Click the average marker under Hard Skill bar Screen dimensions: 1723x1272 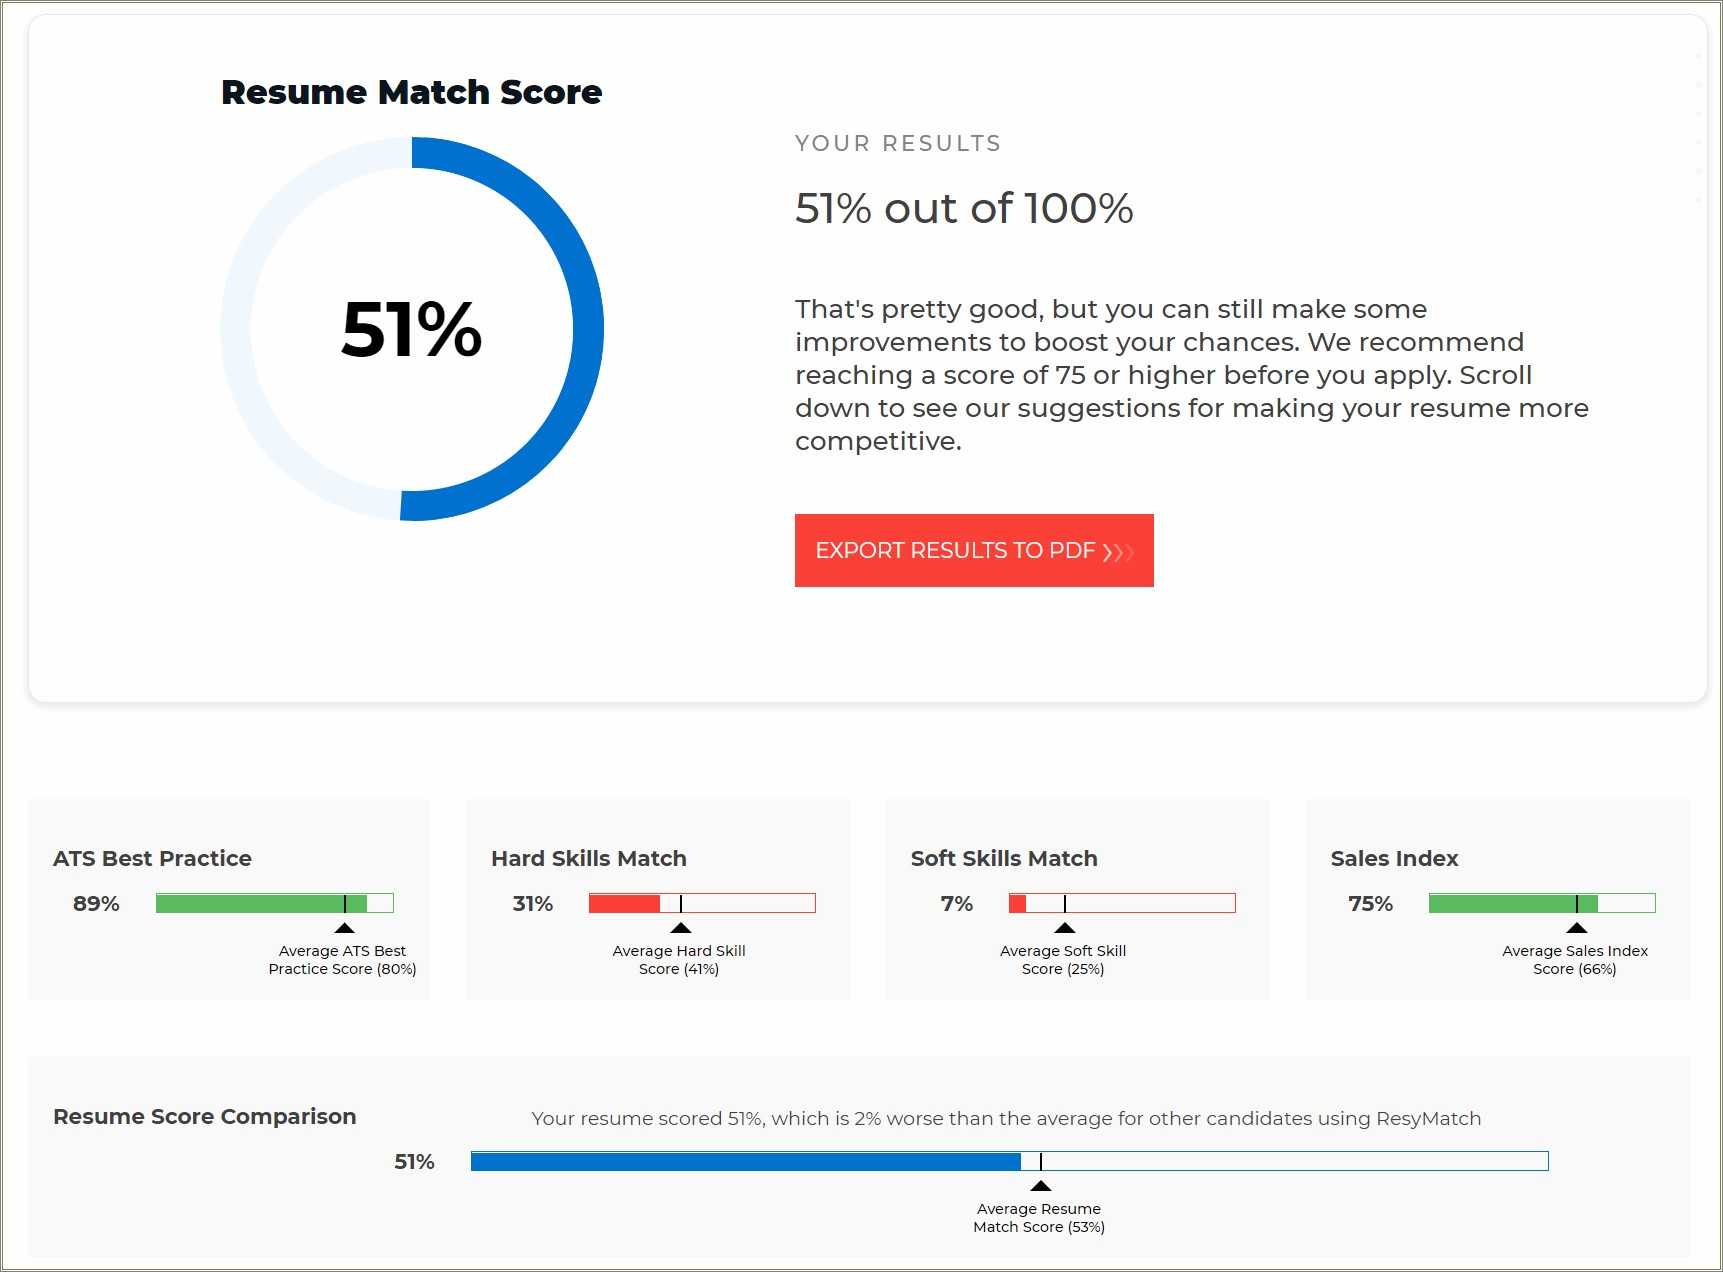pos(680,928)
